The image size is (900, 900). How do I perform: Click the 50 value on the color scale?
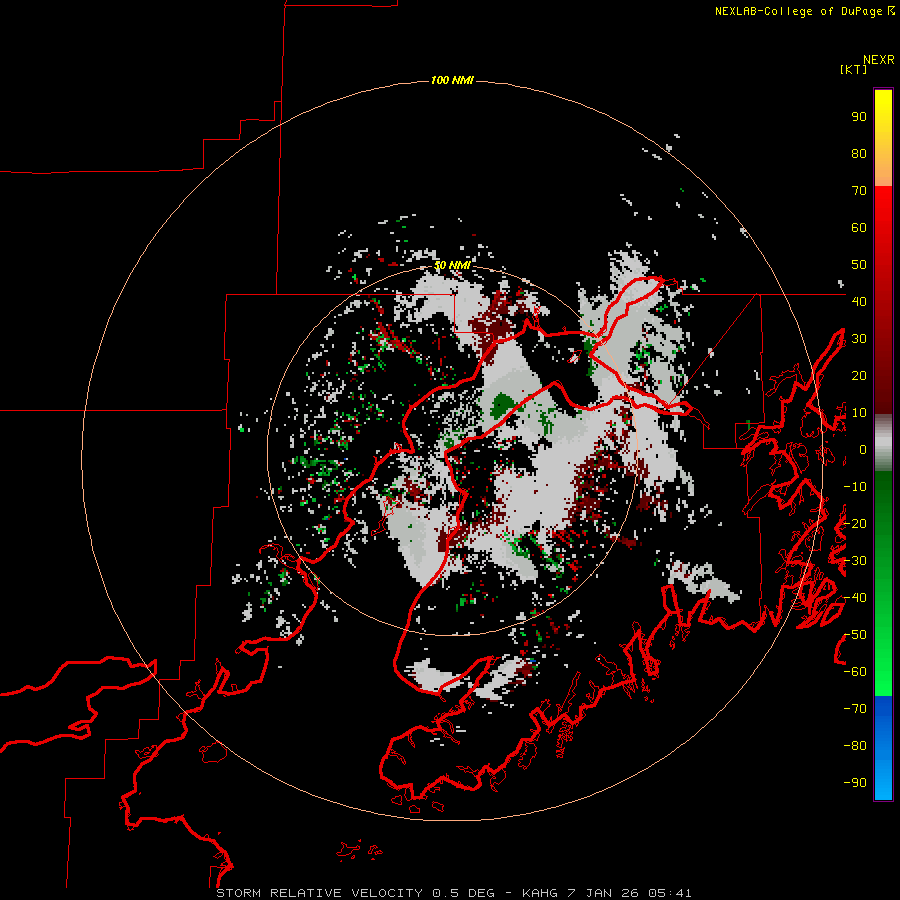[x=859, y=265]
